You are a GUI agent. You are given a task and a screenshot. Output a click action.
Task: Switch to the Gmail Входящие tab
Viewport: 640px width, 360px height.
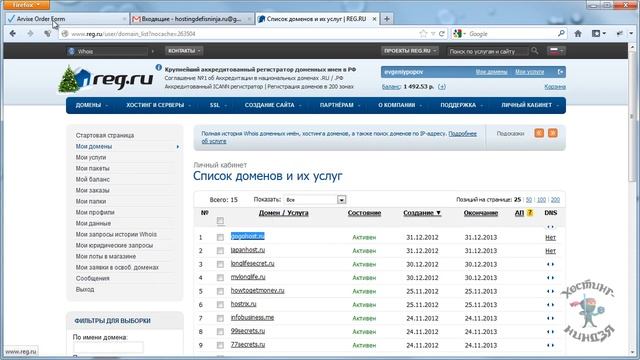click(192, 19)
